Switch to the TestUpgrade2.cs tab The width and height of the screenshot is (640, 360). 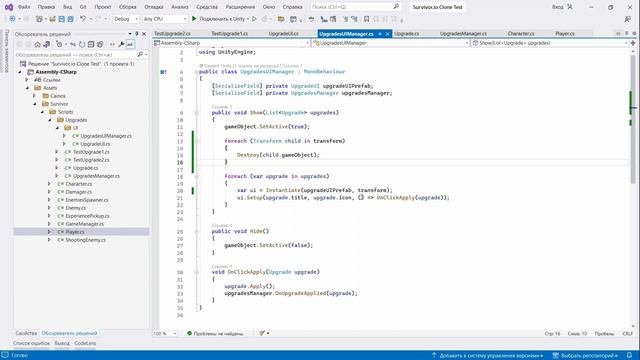click(172, 33)
